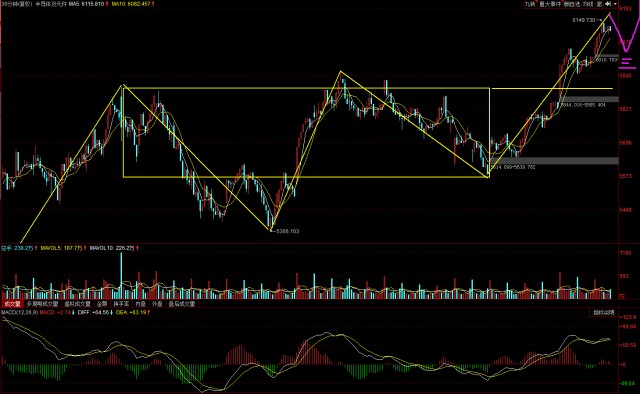
Task: Click the MACD(12,26,9) parameter label
Action: pos(19,312)
